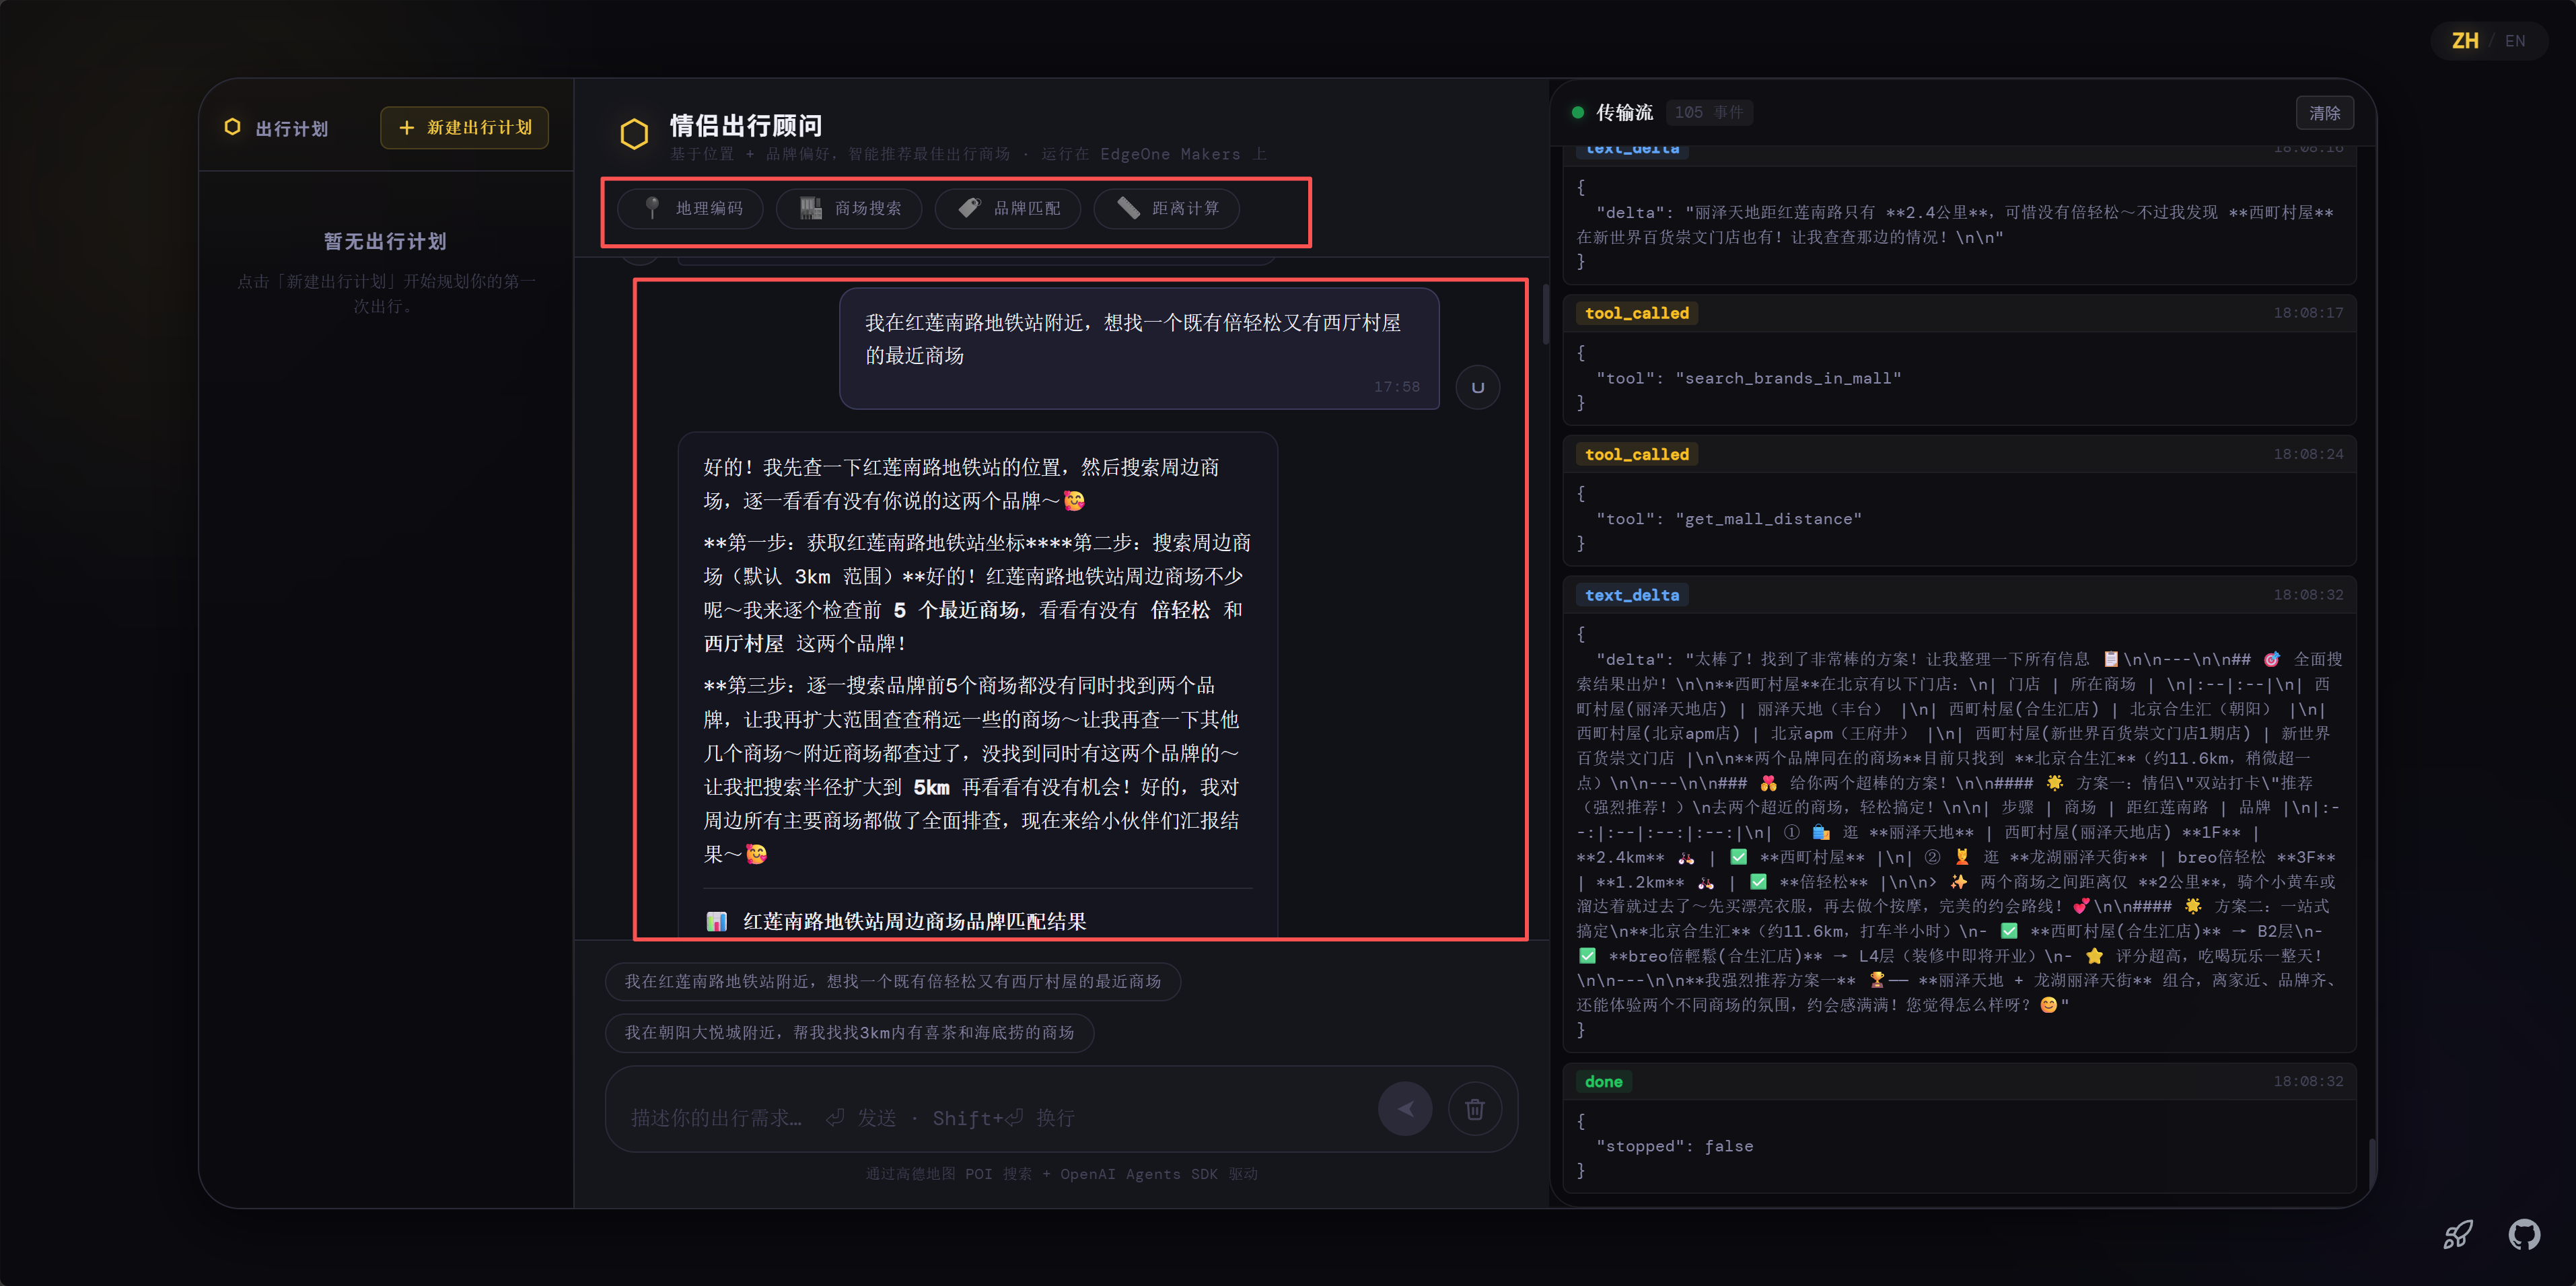Click the "get_mall_distance" tool value
2576x1286 pixels.
tap(1768, 519)
